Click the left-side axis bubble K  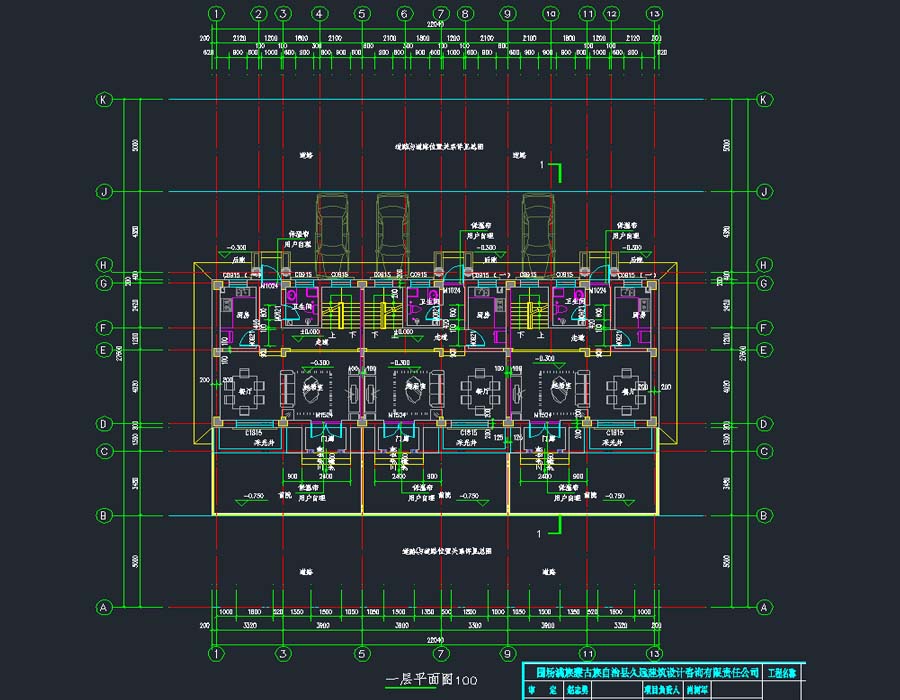103,100
